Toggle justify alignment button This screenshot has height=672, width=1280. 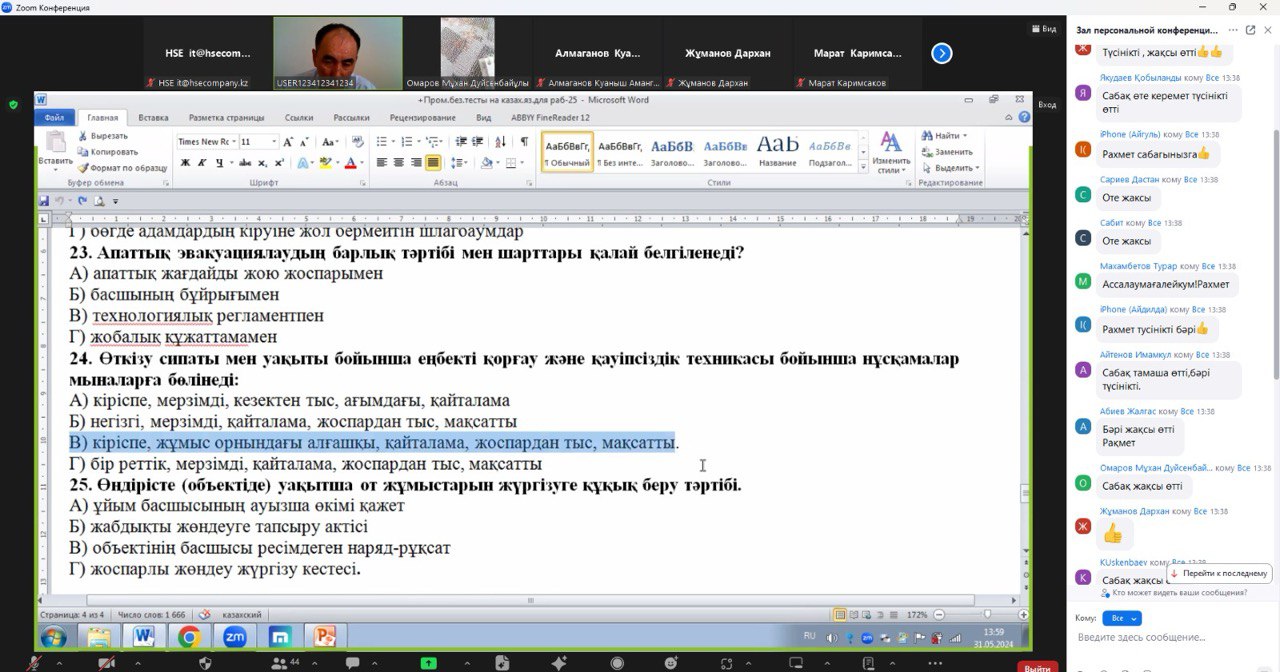click(433, 162)
